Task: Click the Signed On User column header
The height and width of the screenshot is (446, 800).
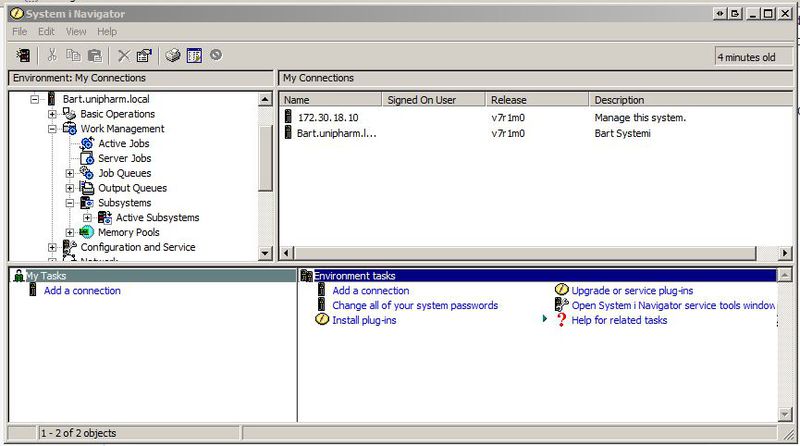Action: pyautogui.click(x=434, y=100)
